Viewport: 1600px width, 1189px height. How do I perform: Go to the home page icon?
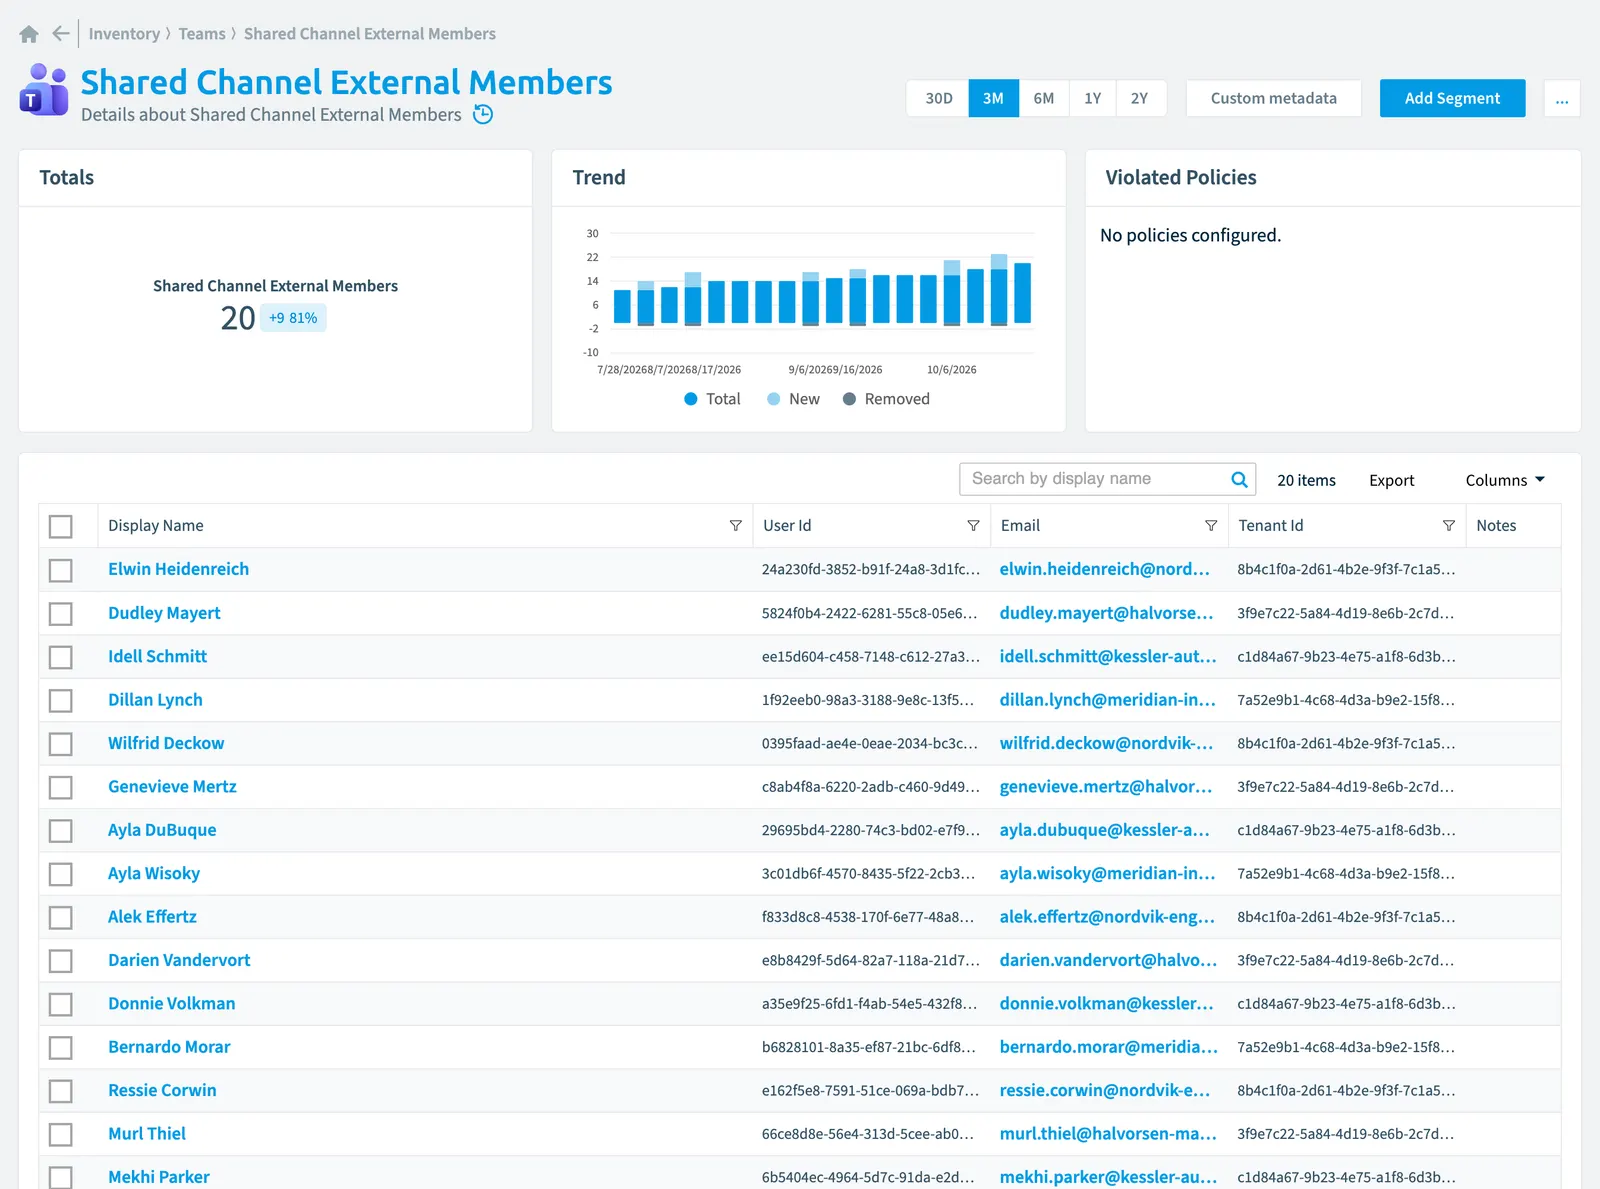click(29, 34)
